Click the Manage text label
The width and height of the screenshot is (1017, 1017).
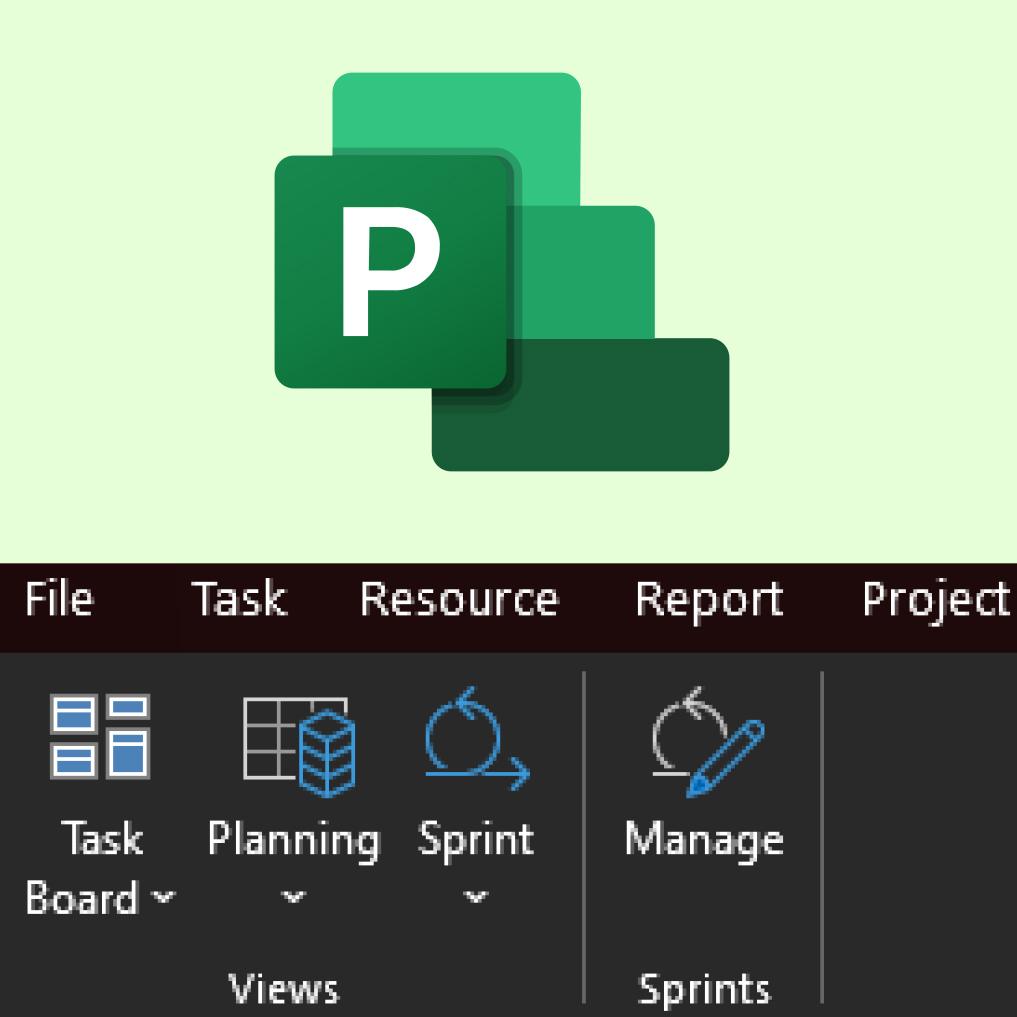(704, 841)
